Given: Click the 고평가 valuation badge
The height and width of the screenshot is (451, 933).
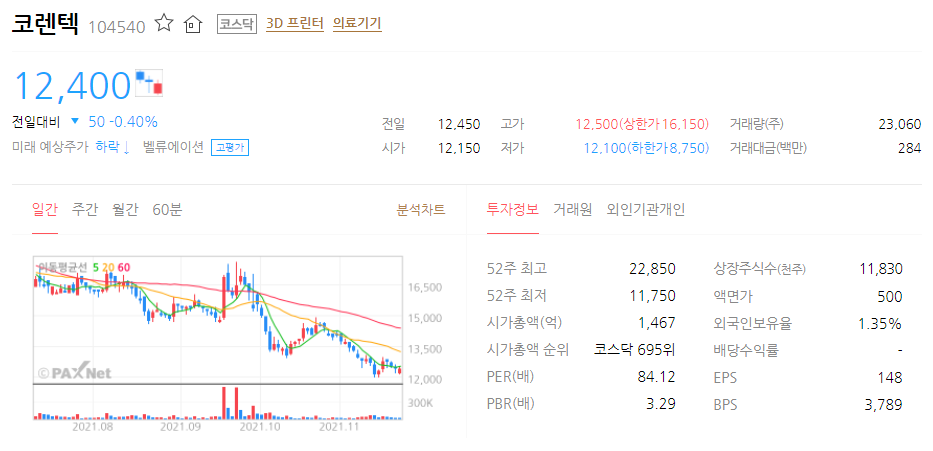Looking at the screenshot, I should 230,148.
